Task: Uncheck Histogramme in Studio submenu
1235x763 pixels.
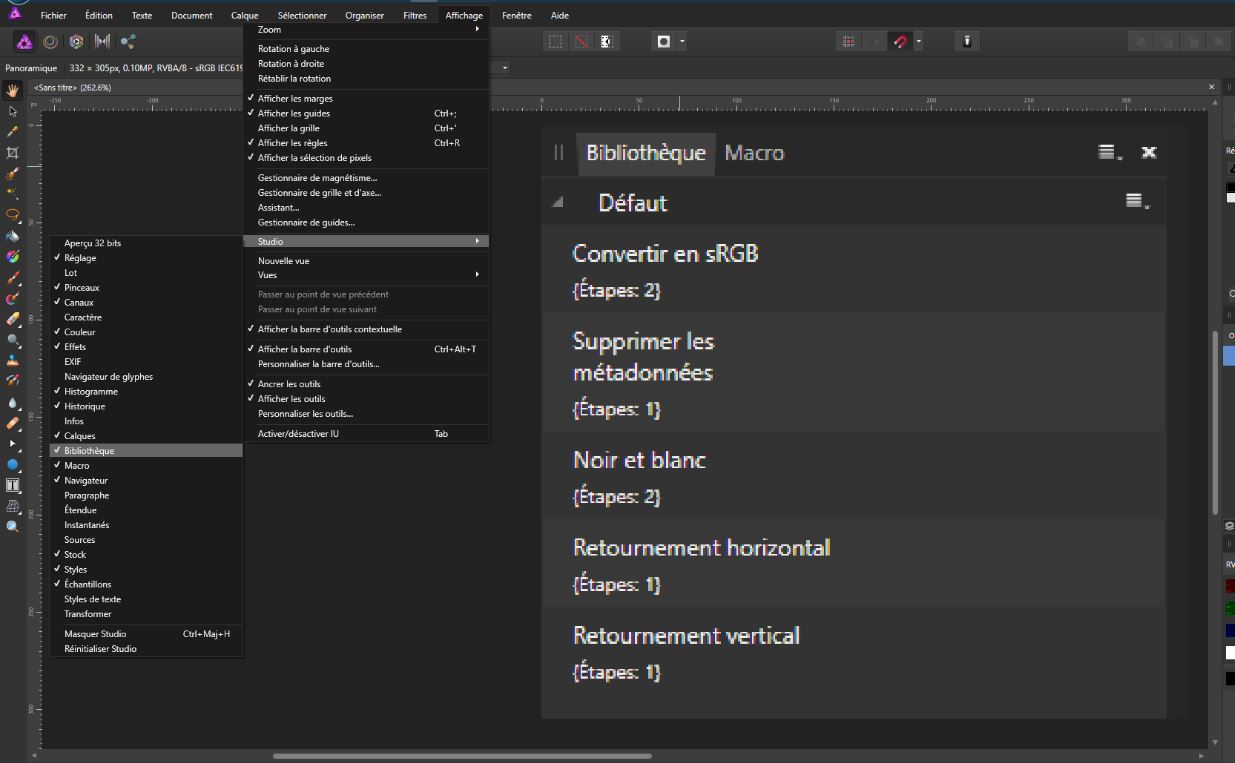Action: (147, 391)
